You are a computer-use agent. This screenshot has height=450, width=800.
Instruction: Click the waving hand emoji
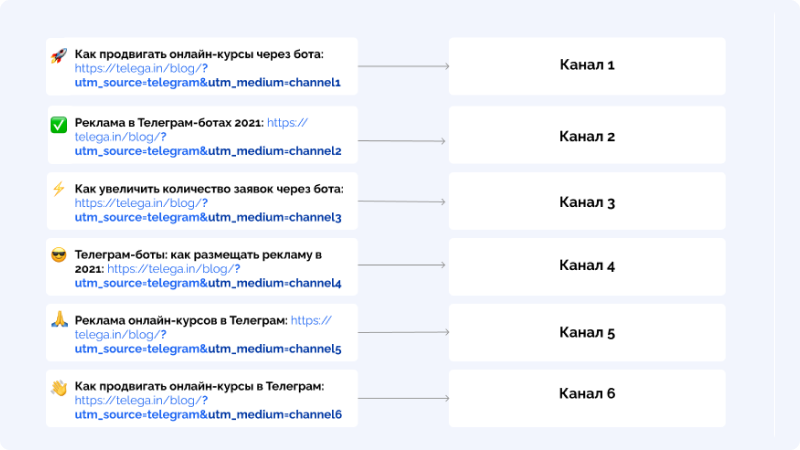tap(59, 387)
